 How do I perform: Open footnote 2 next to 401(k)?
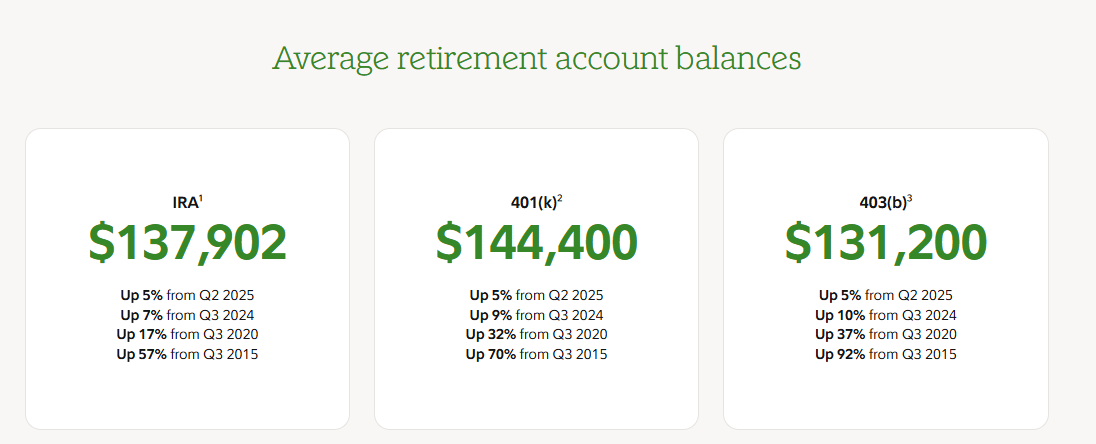tap(560, 199)
